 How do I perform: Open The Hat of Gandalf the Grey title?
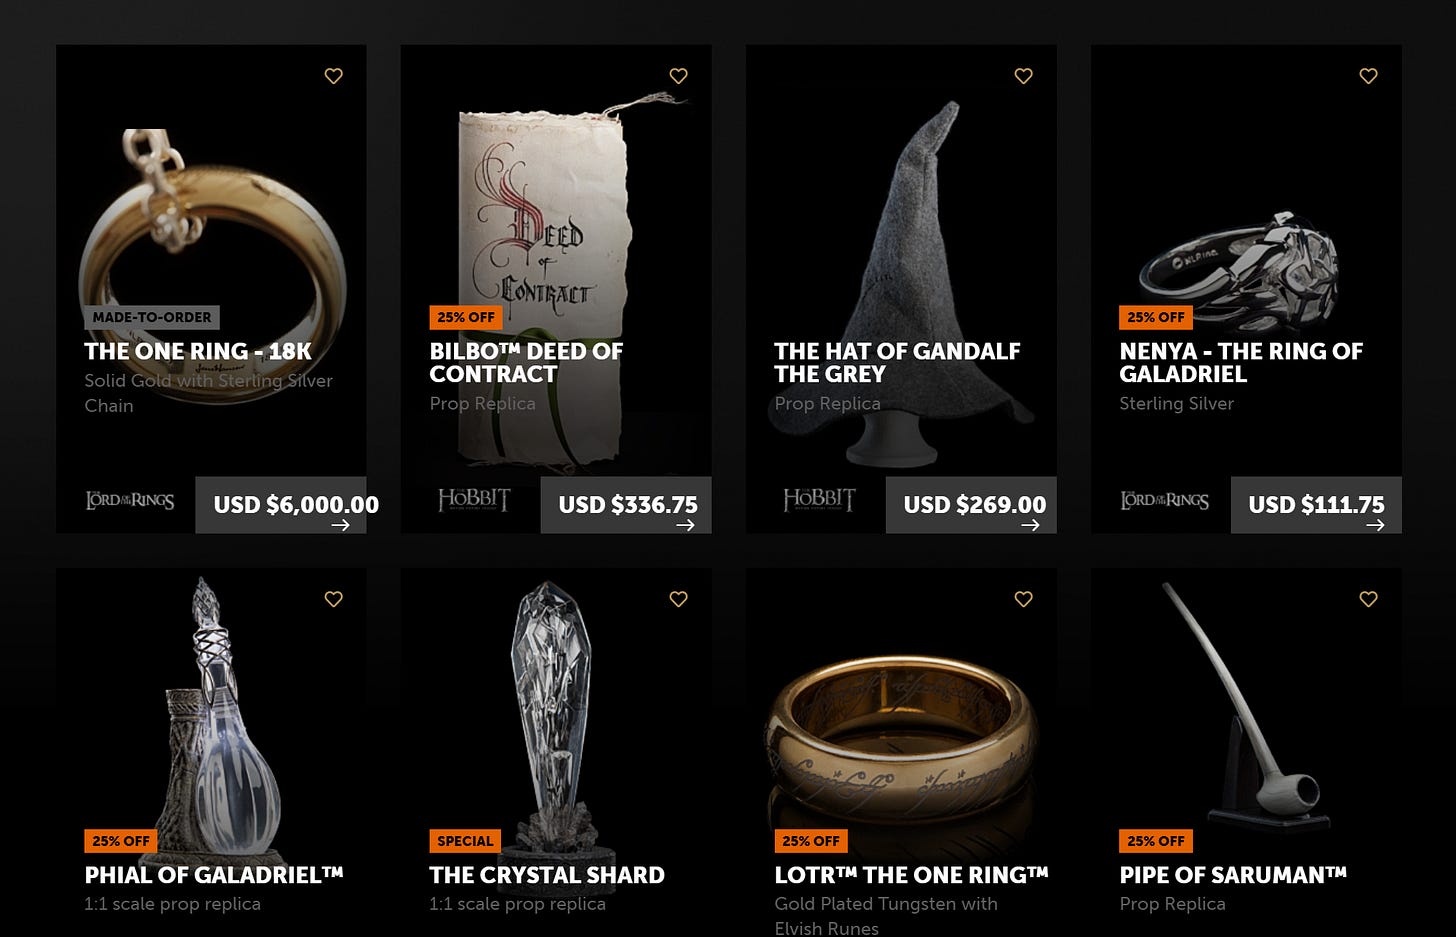897,363
